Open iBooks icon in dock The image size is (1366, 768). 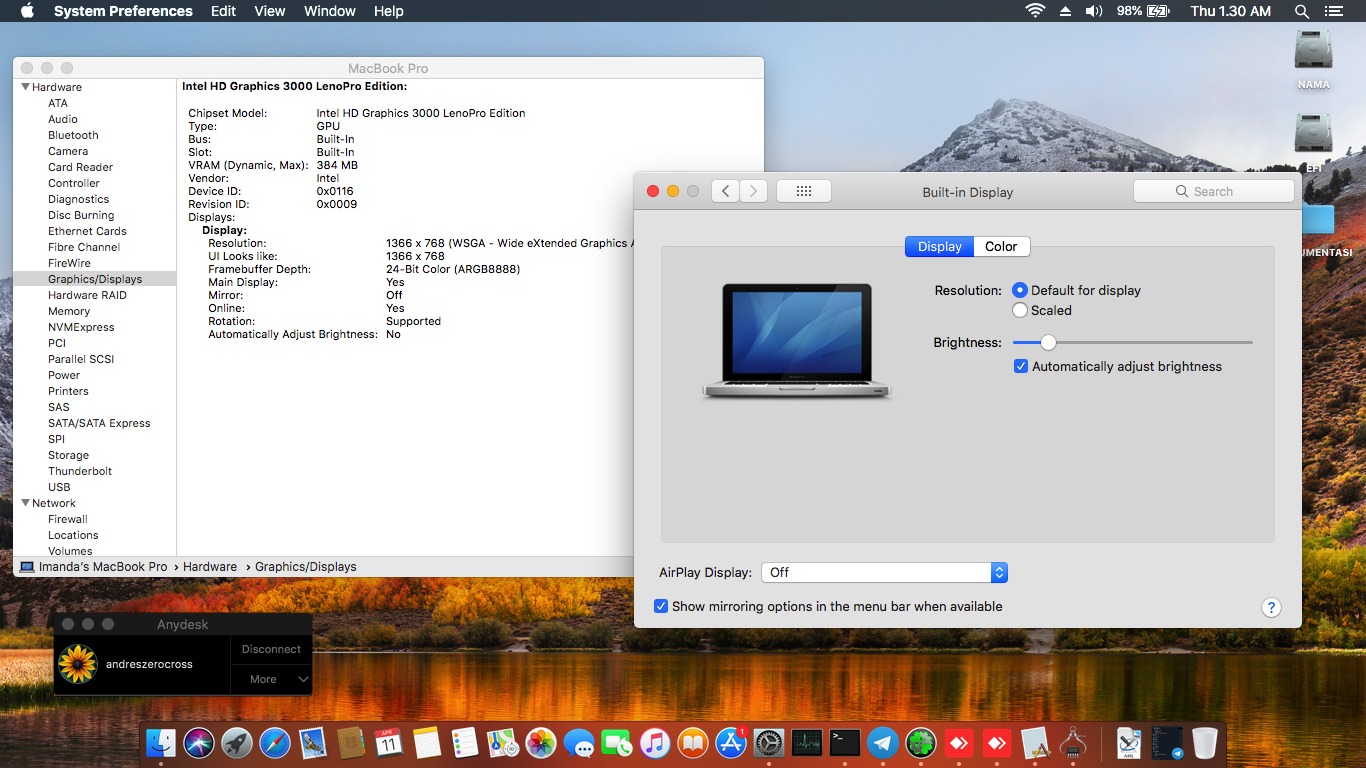click(x=693, y=743)
